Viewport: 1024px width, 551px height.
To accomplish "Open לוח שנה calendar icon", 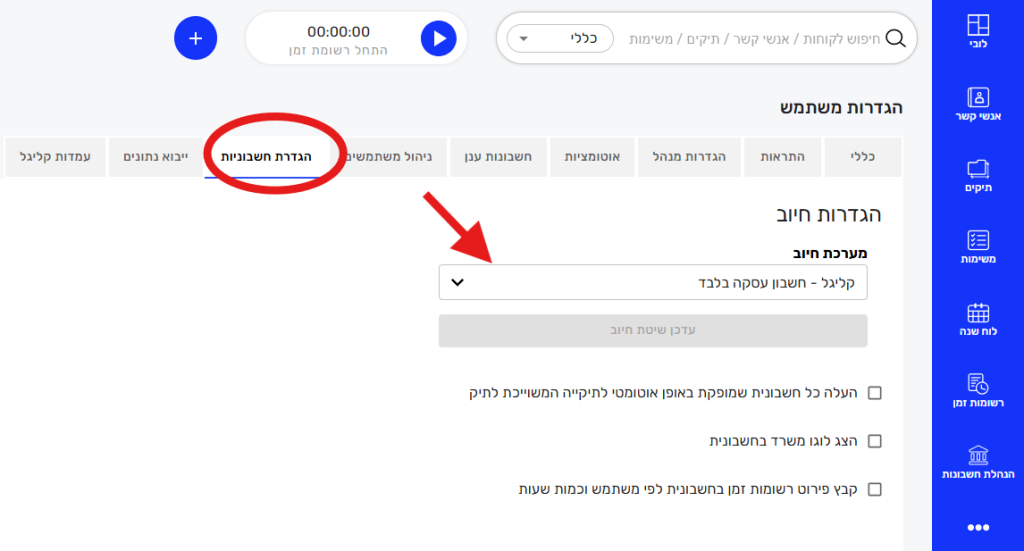I will pos(978,313).
